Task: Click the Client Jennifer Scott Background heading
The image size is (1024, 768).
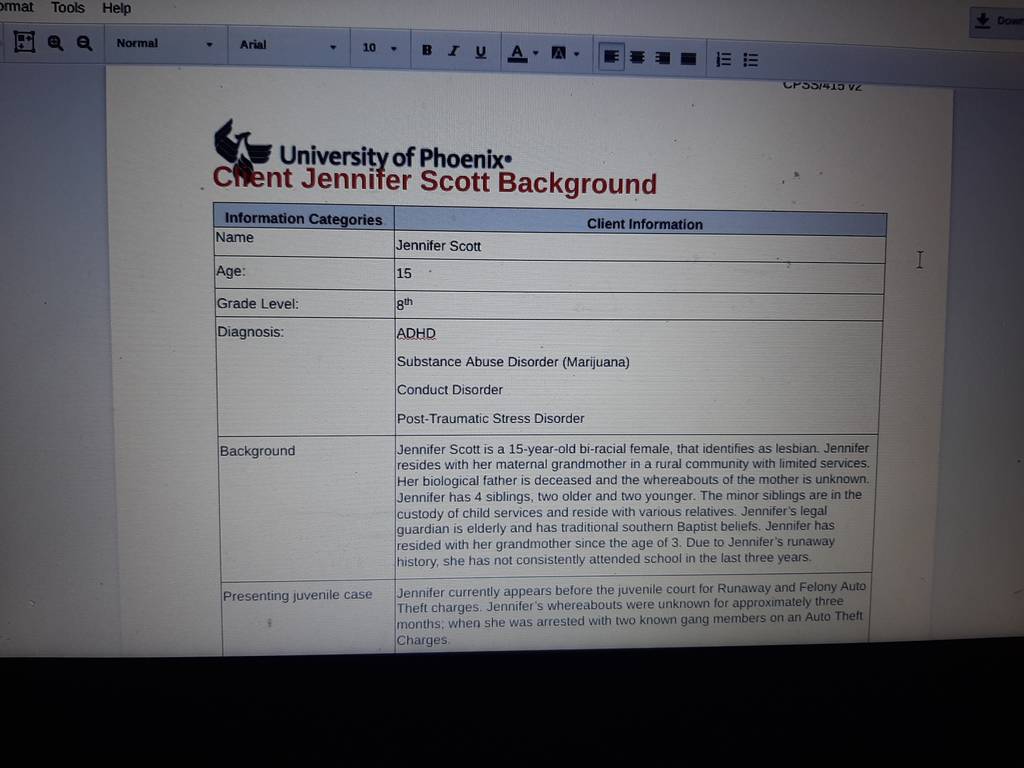Action: [x=435, y=181]
